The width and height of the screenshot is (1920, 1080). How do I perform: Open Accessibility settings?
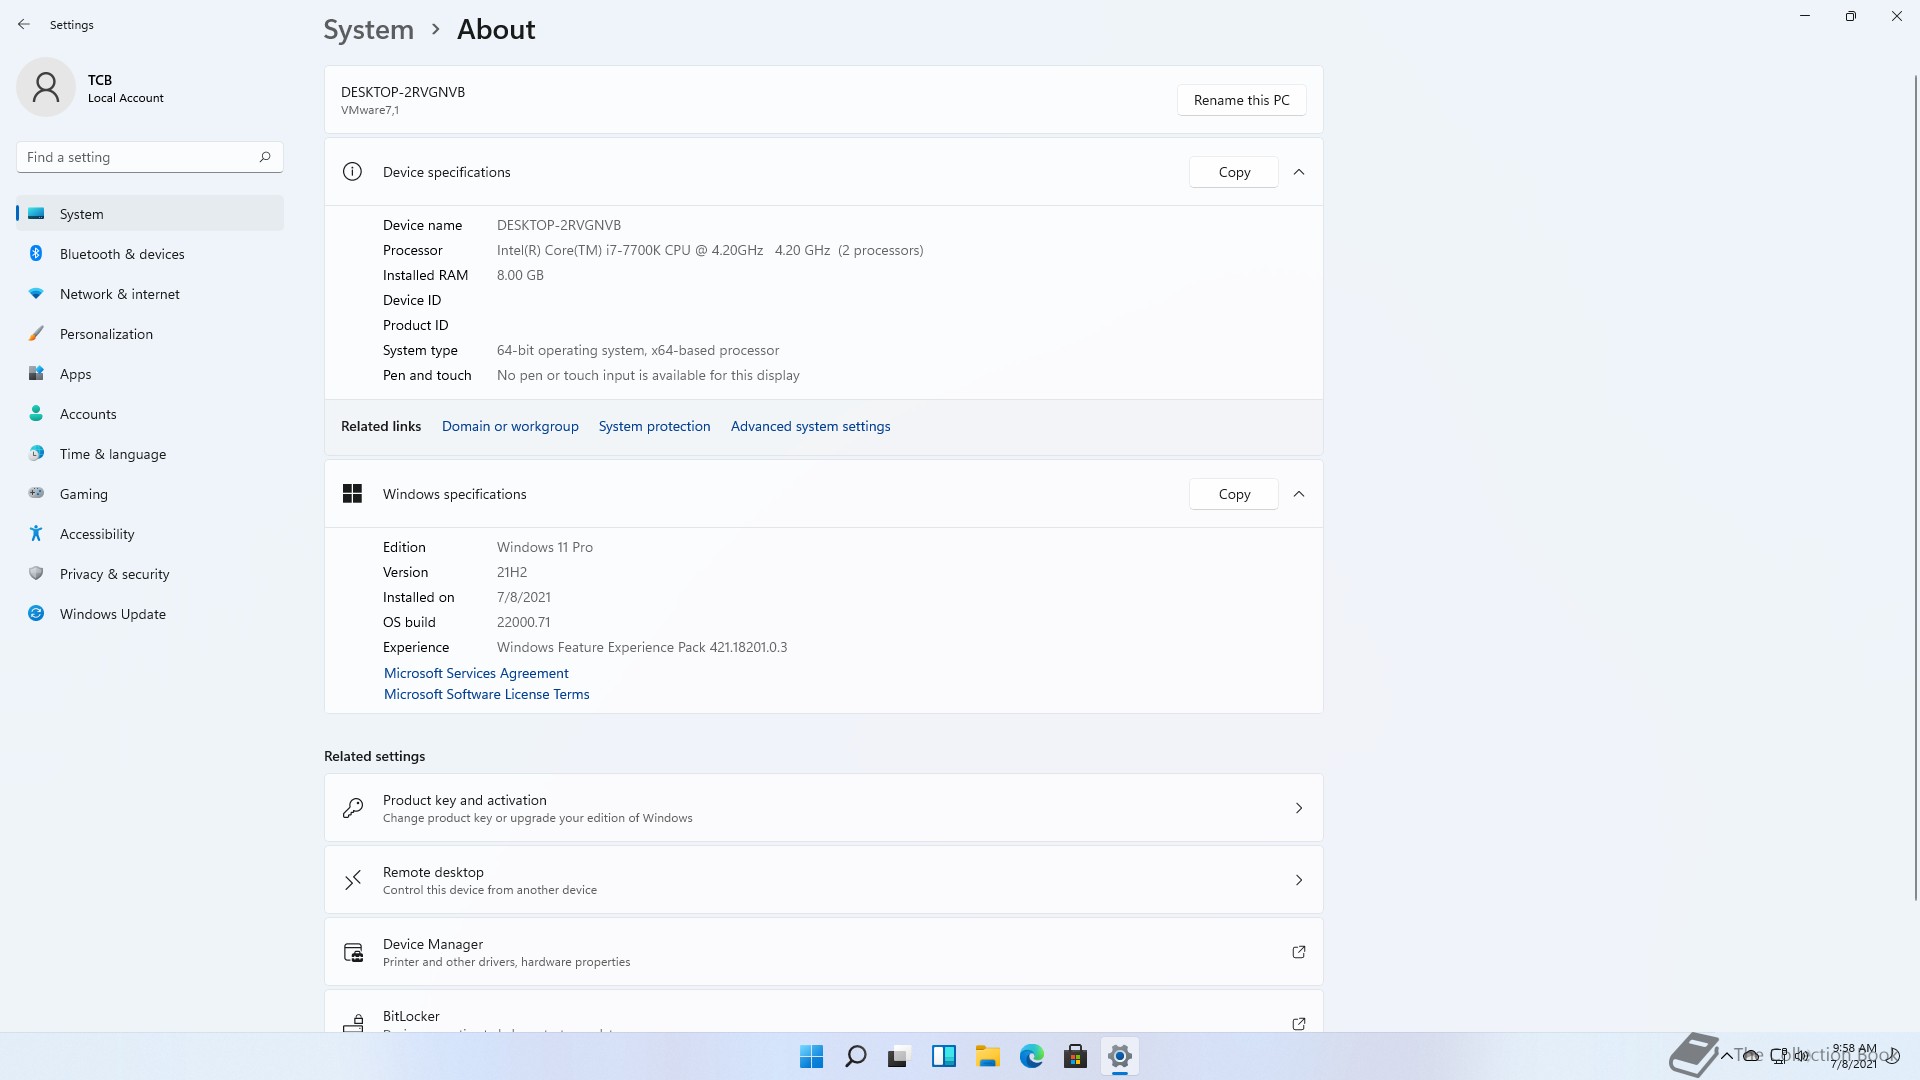(x=150, y=534)
